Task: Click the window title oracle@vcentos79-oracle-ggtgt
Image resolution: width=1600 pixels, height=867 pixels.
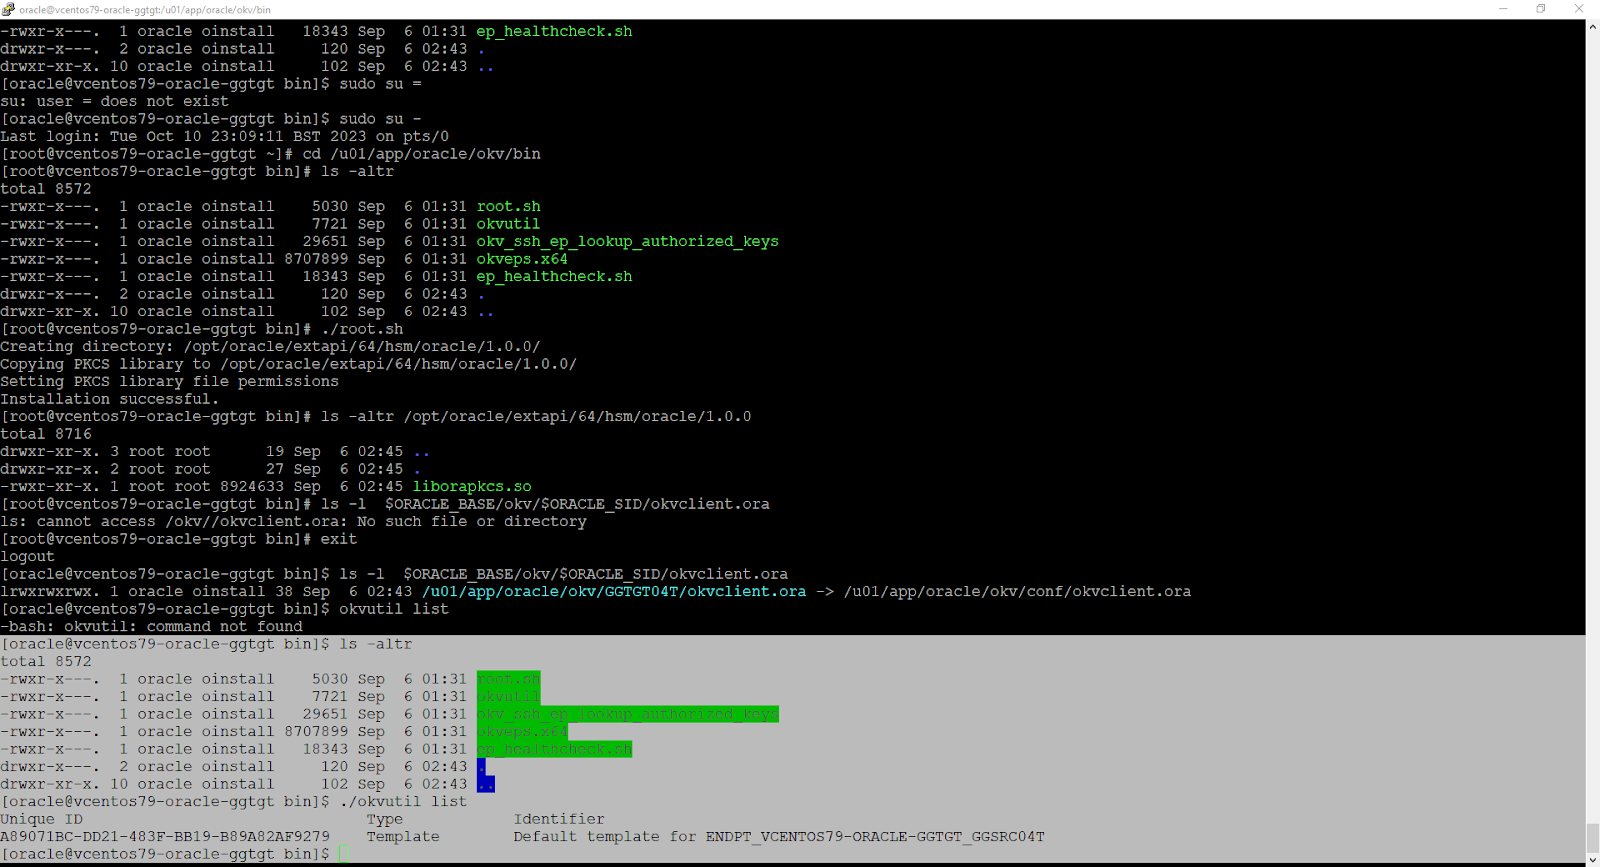Action: (x=145, y=9)
